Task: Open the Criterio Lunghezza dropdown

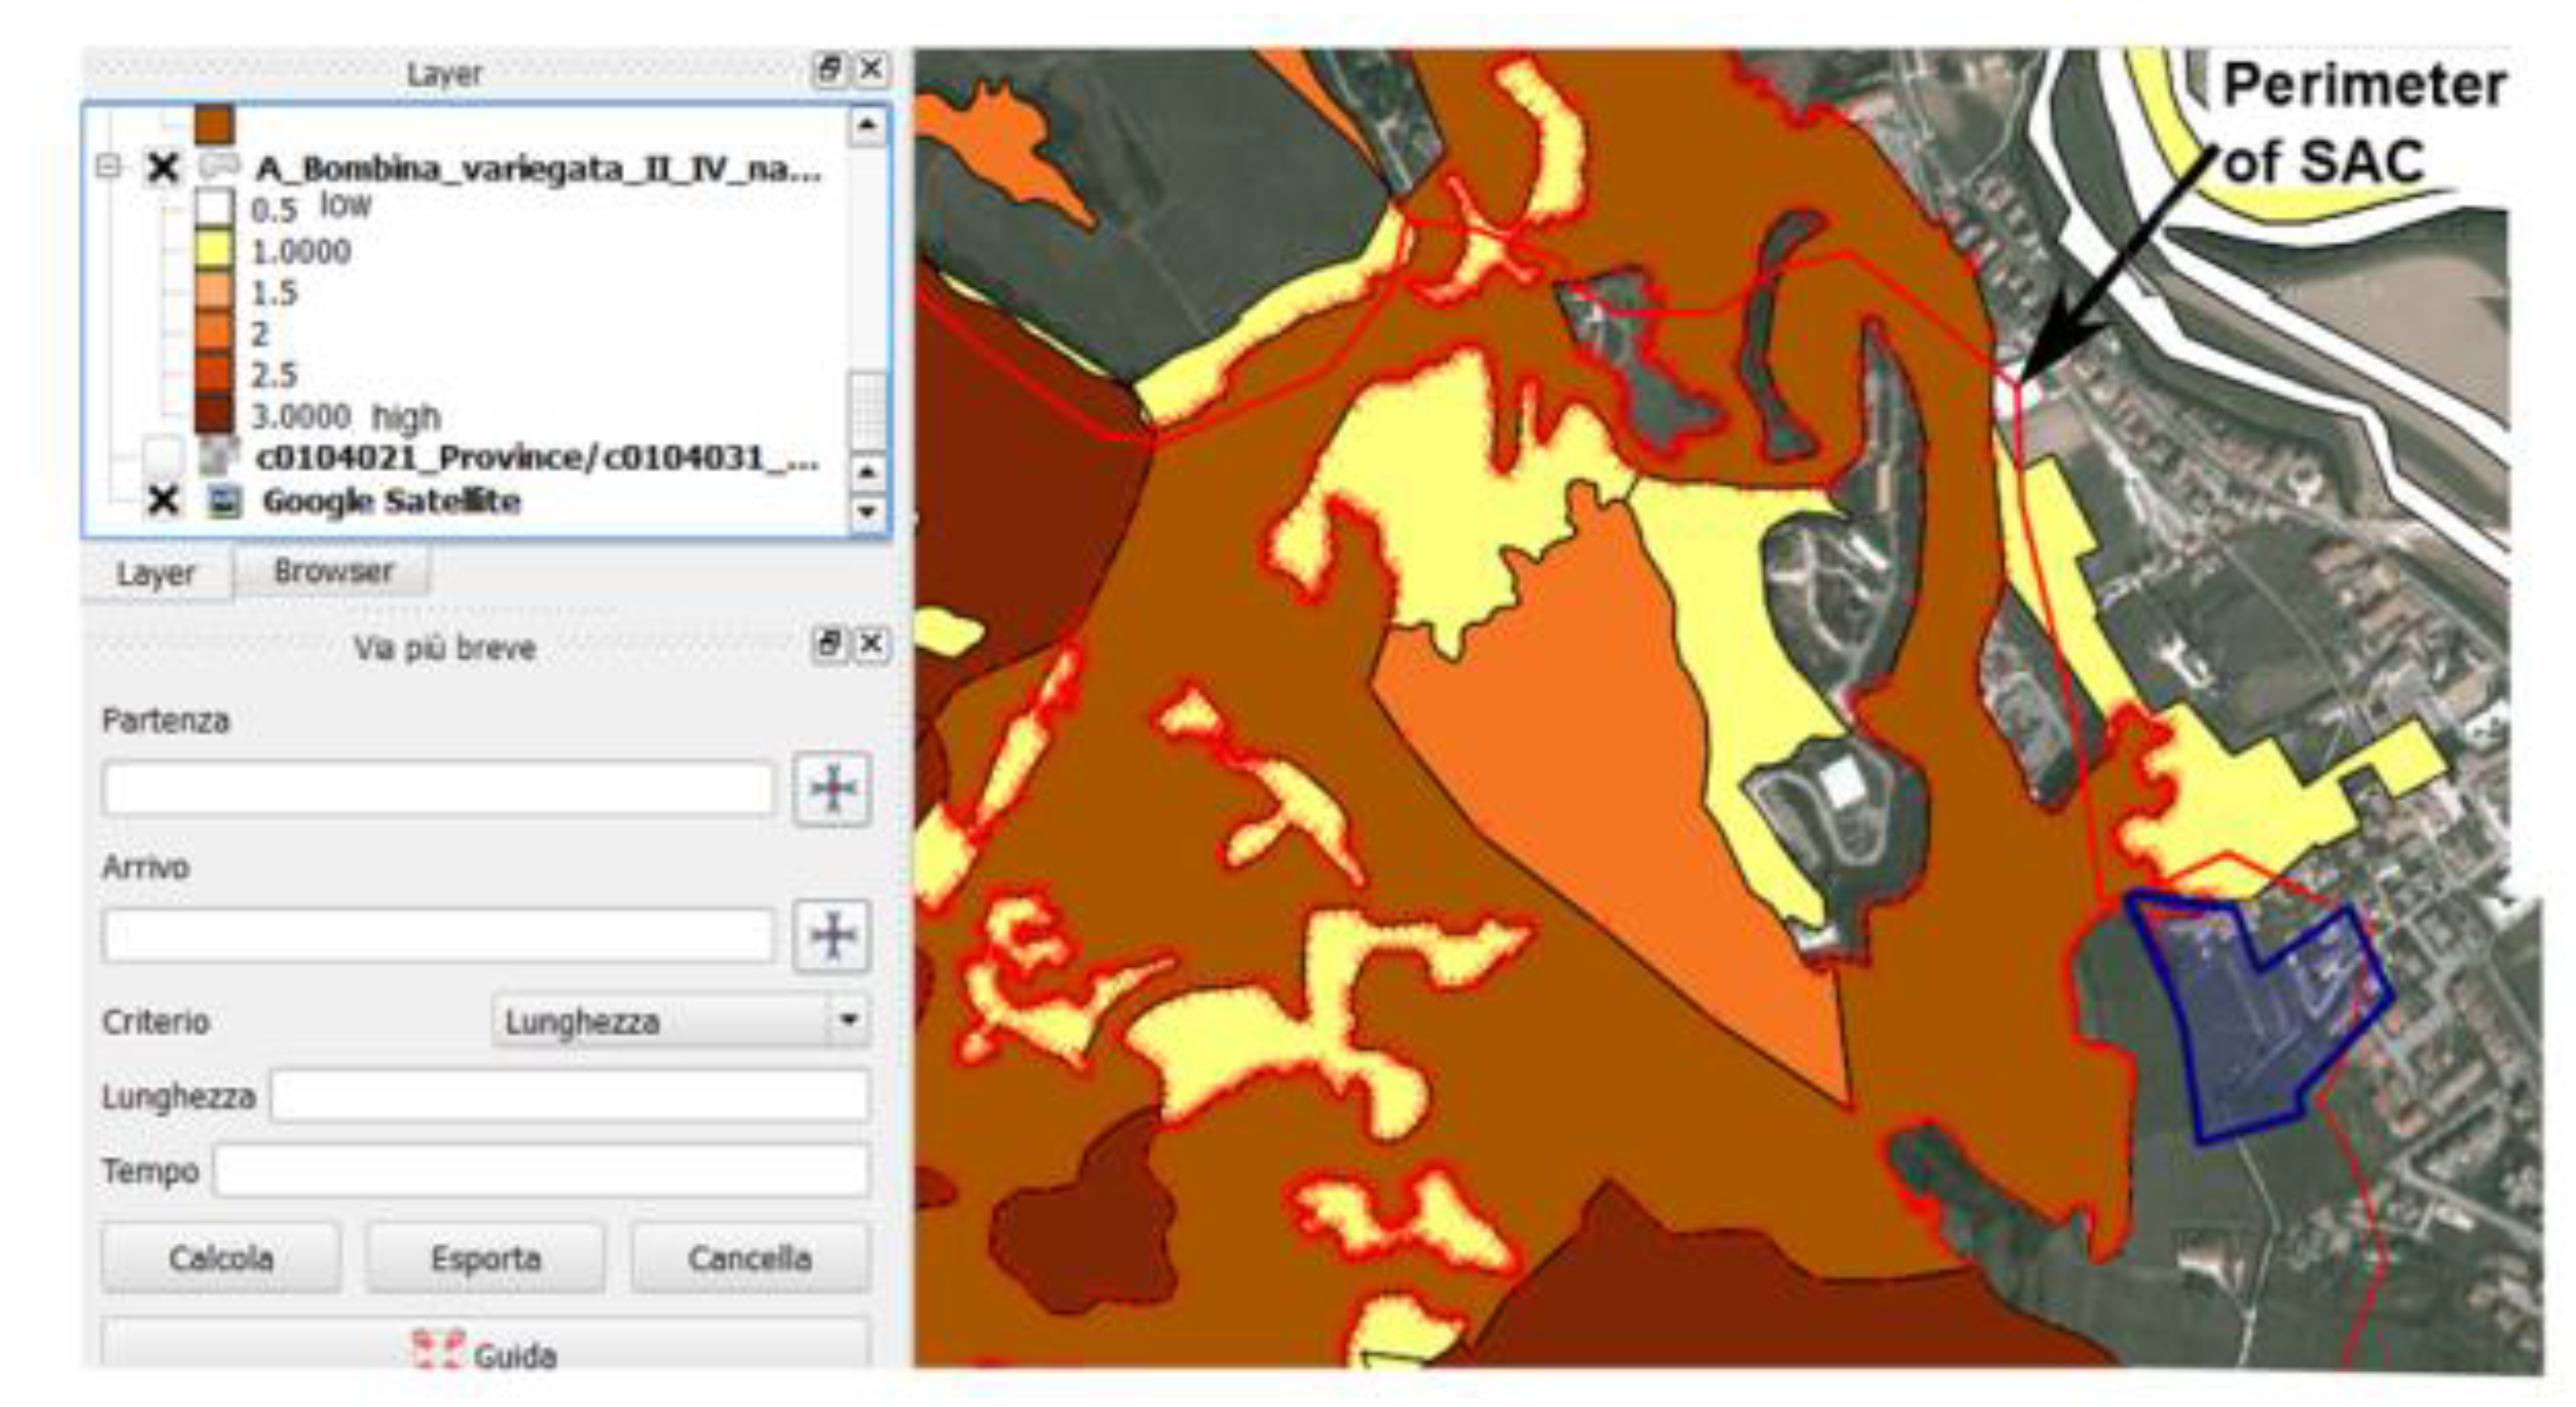Action: point(848,1020)
